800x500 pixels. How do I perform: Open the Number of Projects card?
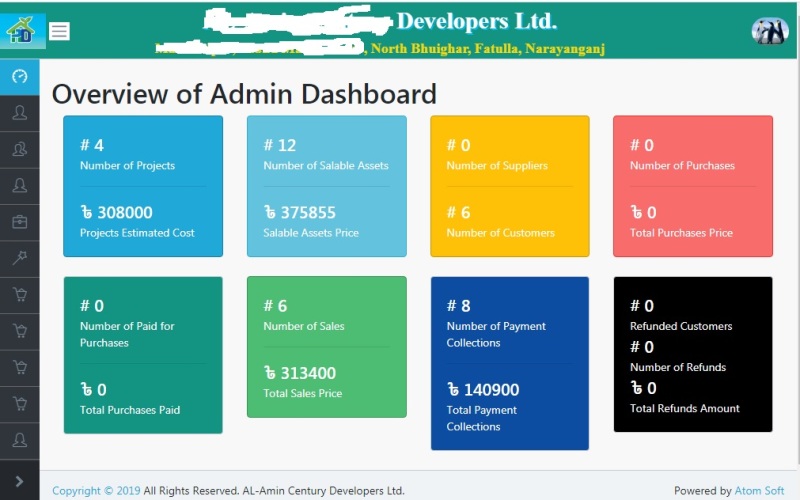[143, 186]
